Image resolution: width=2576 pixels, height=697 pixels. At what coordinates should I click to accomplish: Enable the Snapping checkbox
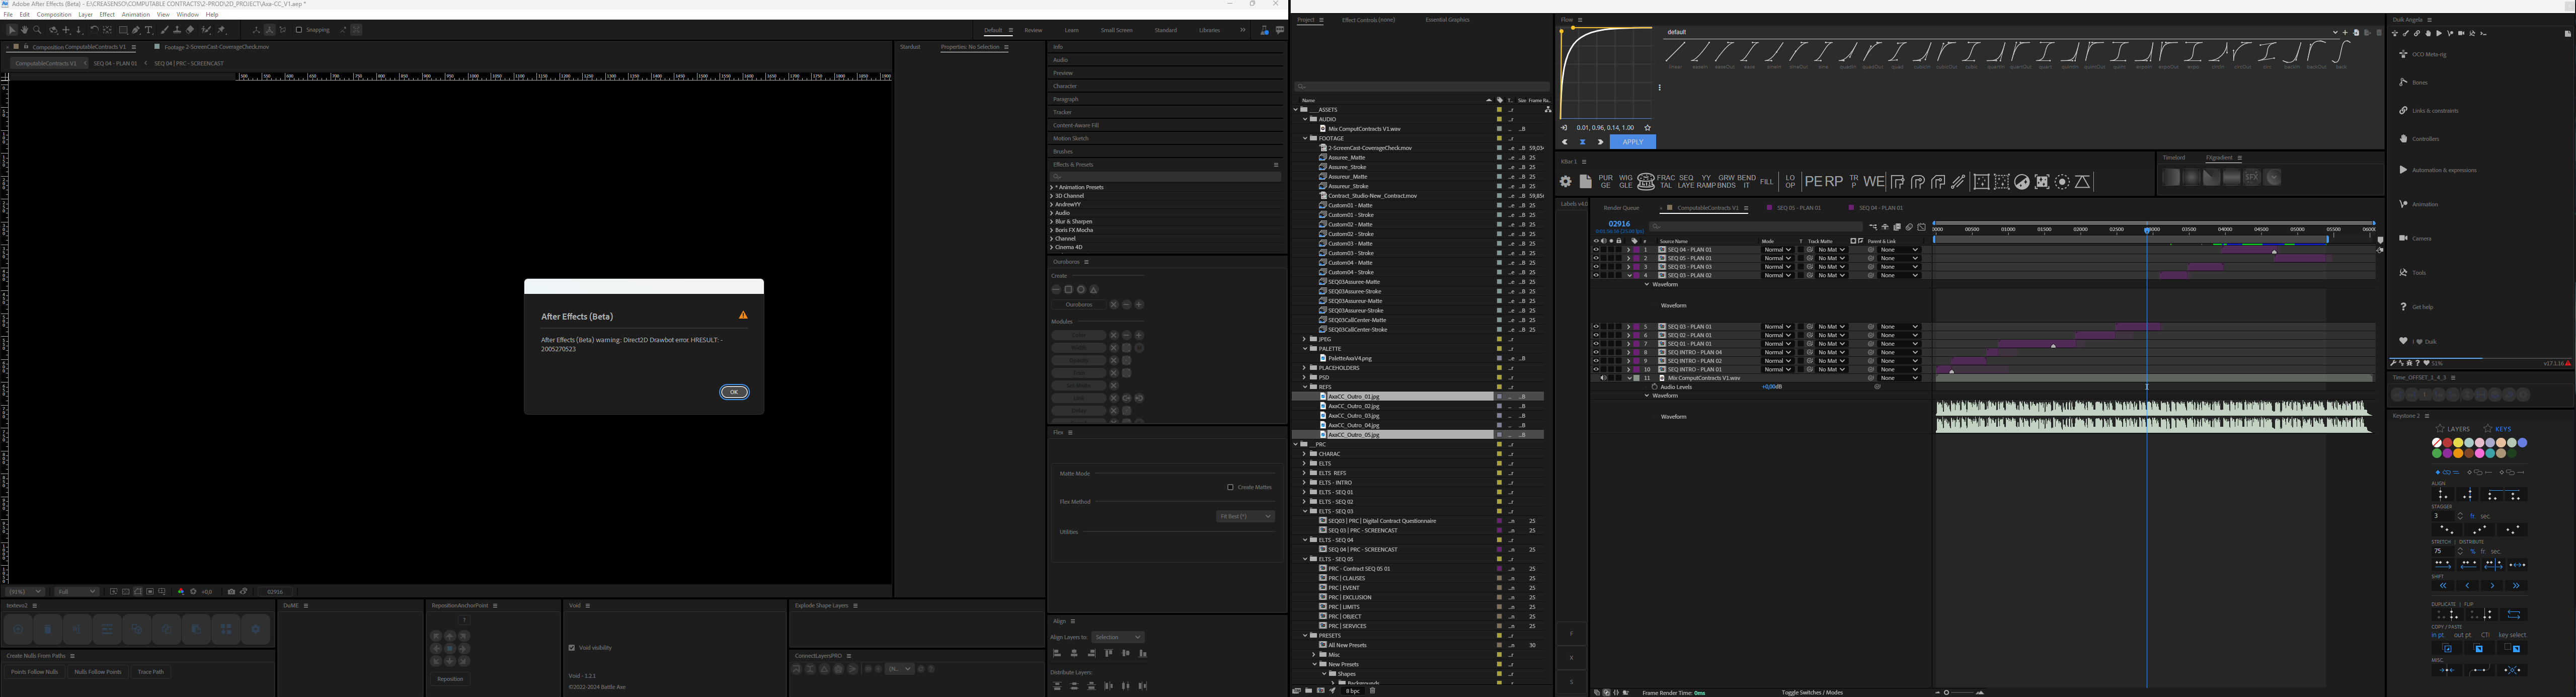pyautogui.click(x=299, y=30)
